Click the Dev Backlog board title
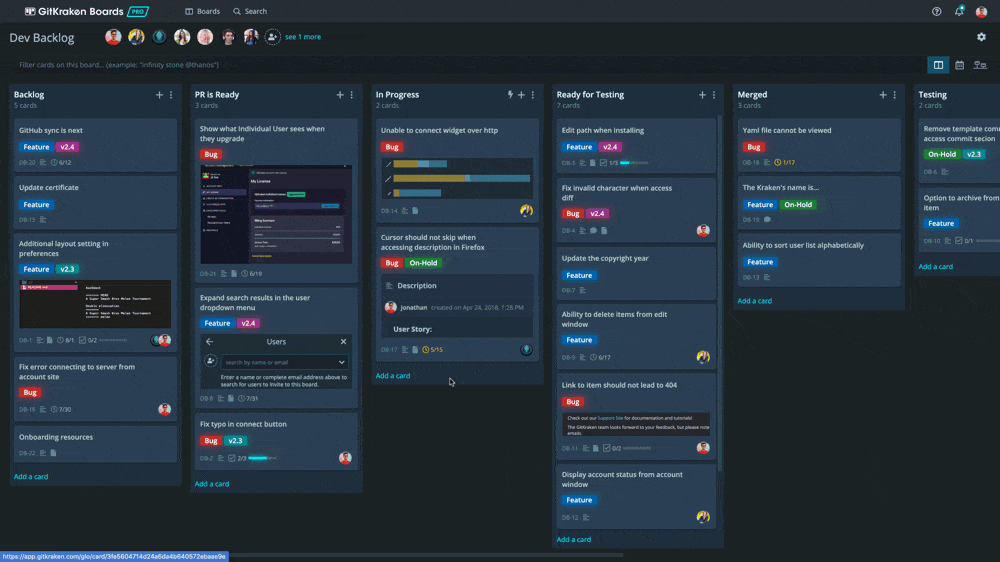1000x562 pixels. pyautogui.click(x=41, y=38)
